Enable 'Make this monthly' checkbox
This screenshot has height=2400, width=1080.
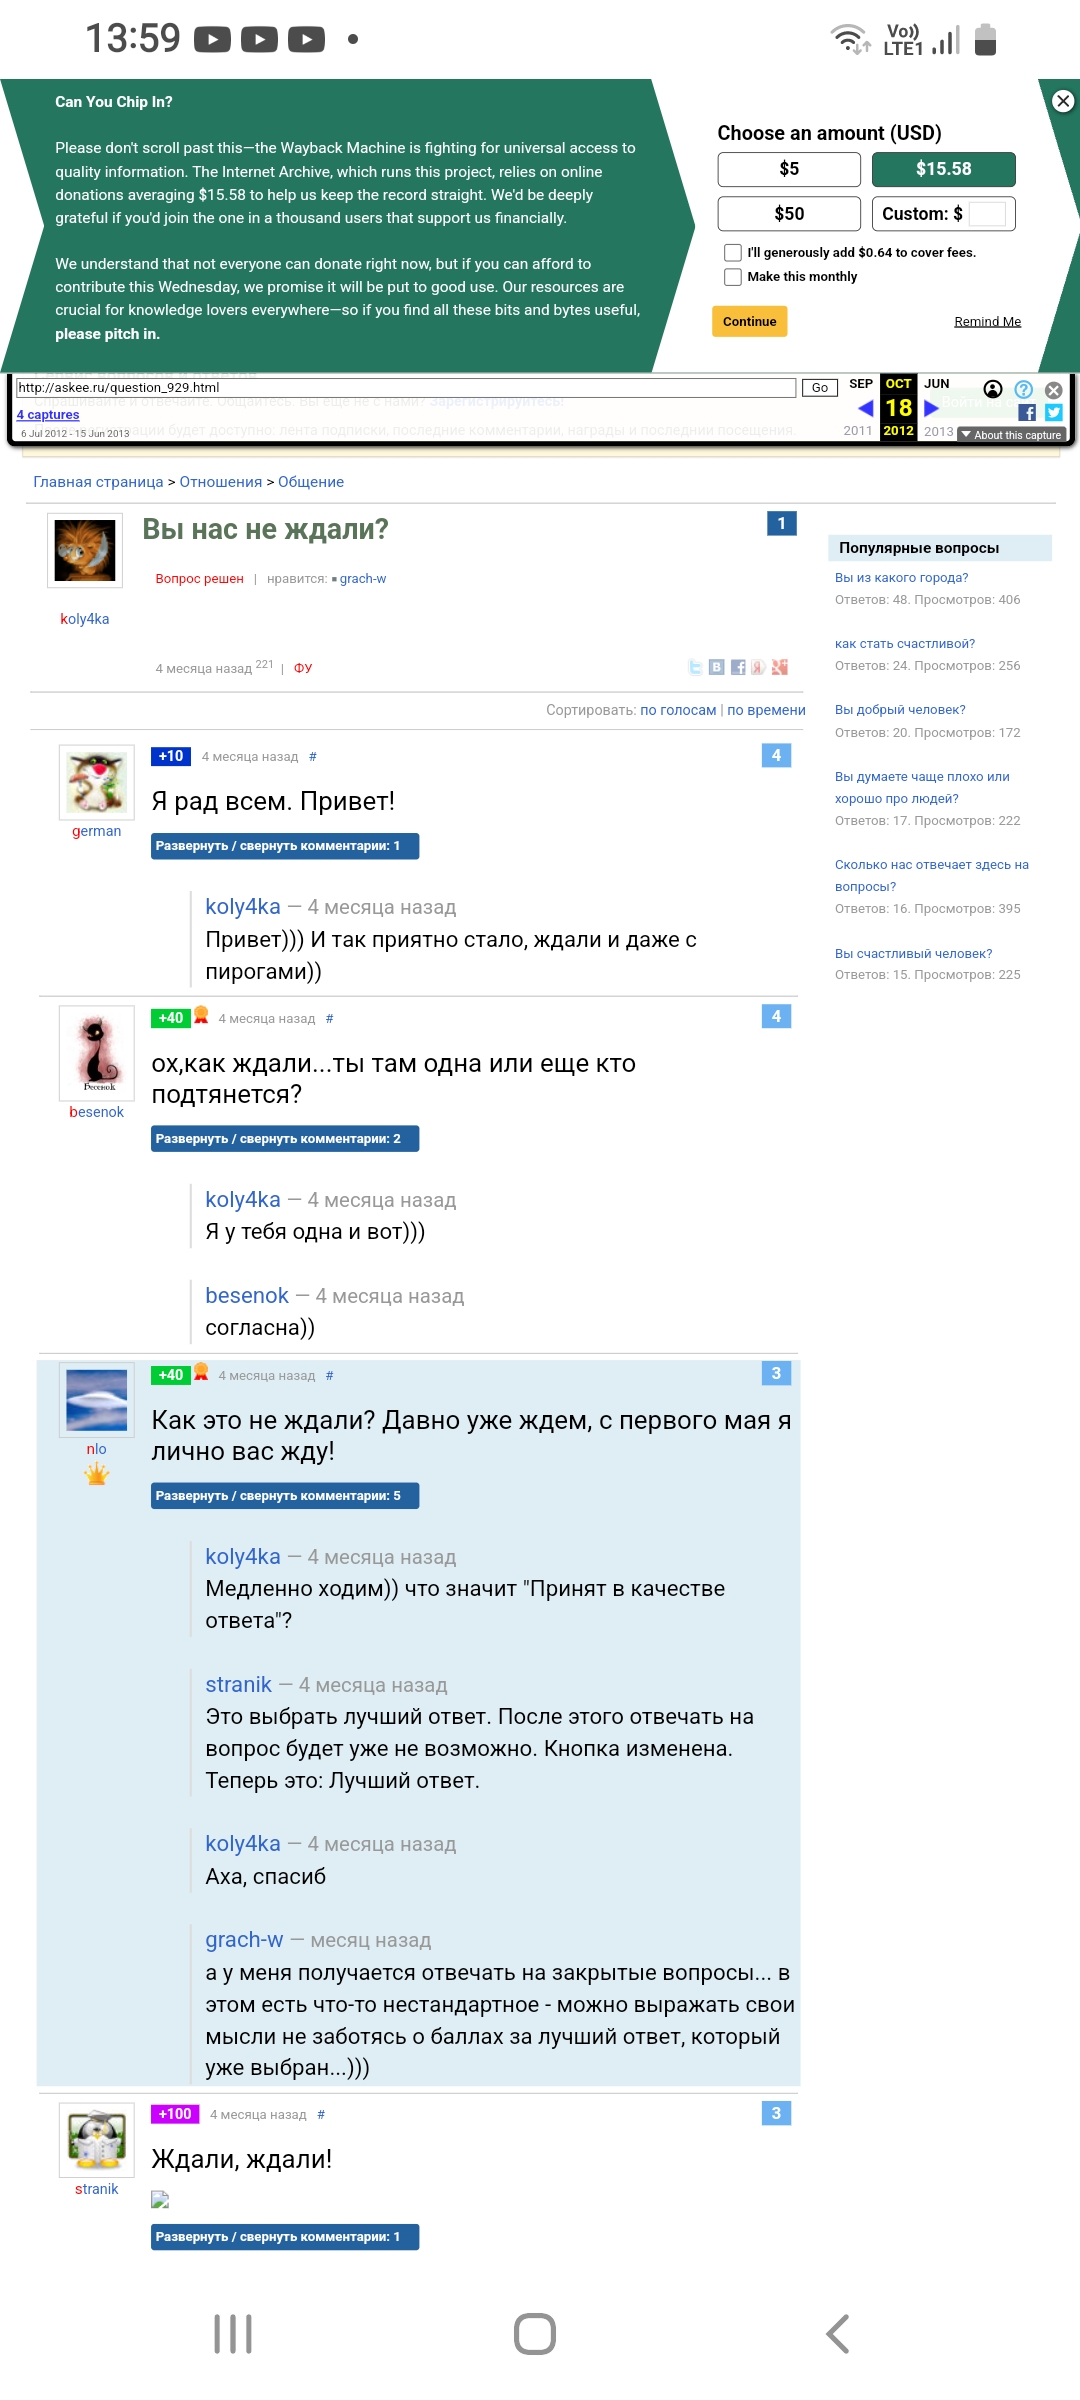click(733, 277)
